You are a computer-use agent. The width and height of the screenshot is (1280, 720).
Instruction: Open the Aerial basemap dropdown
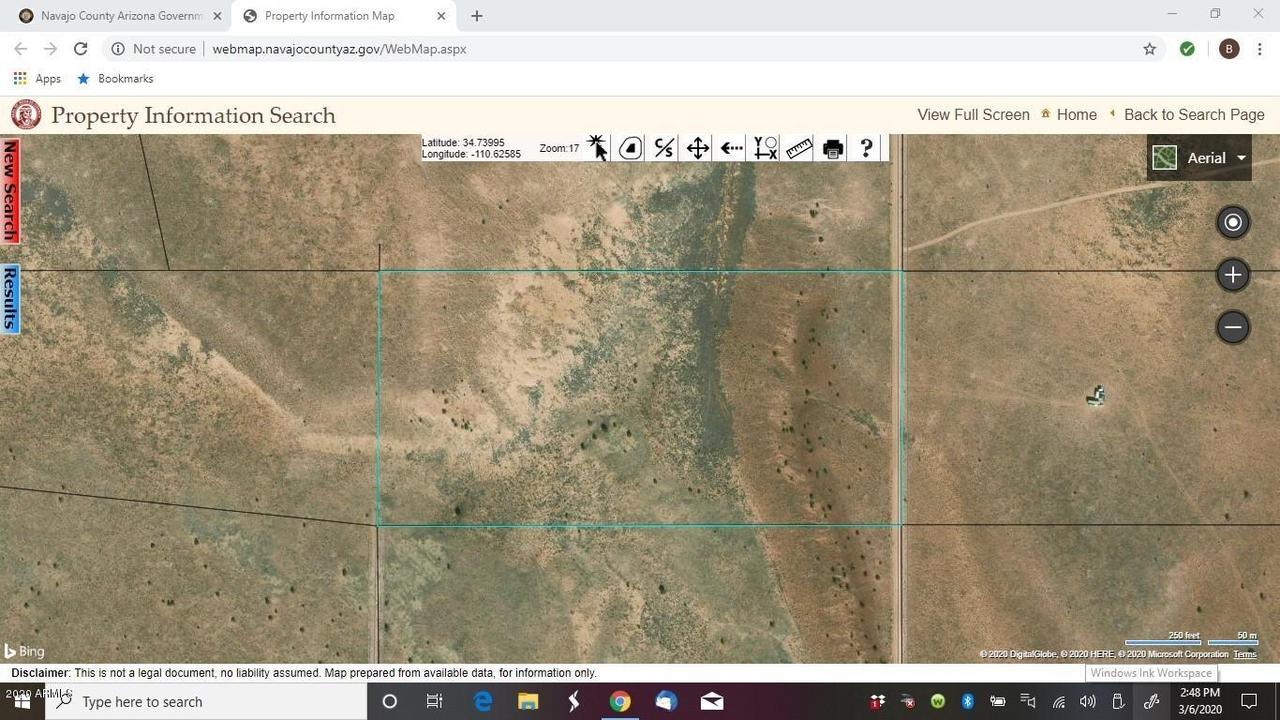point(1240,157)
